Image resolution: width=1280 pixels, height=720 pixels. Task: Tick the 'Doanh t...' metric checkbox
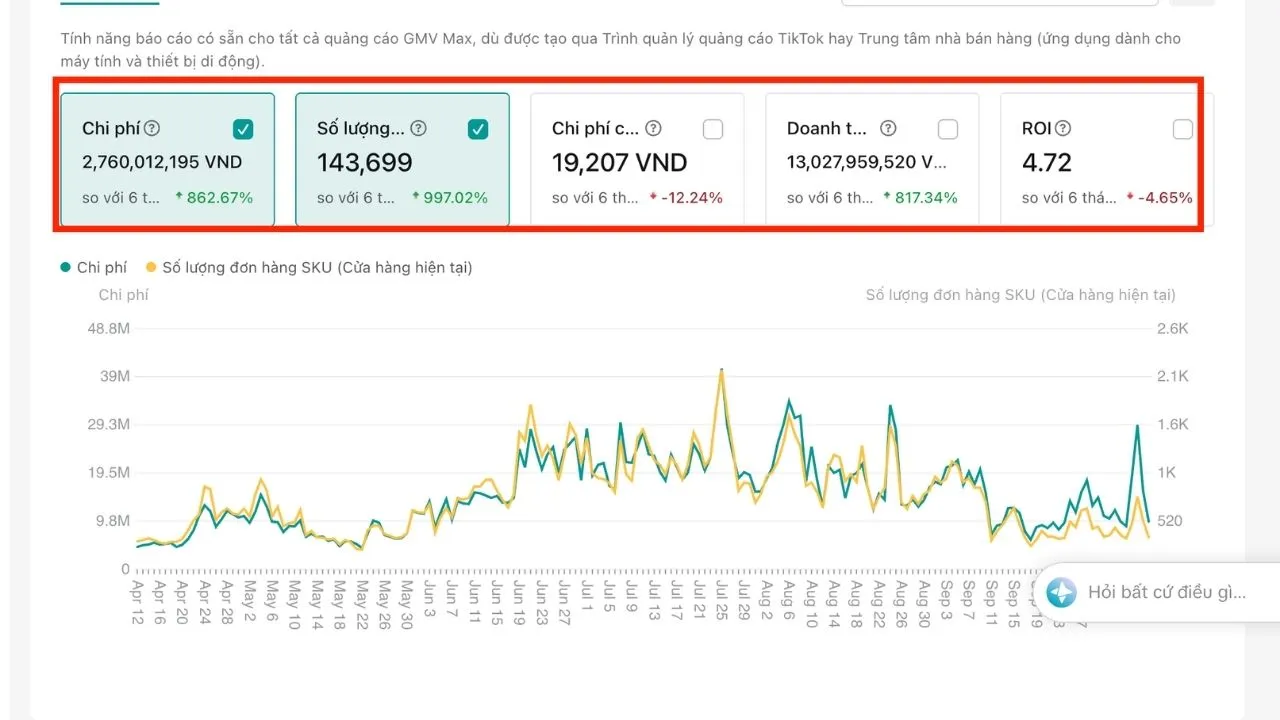click(948, 129)
